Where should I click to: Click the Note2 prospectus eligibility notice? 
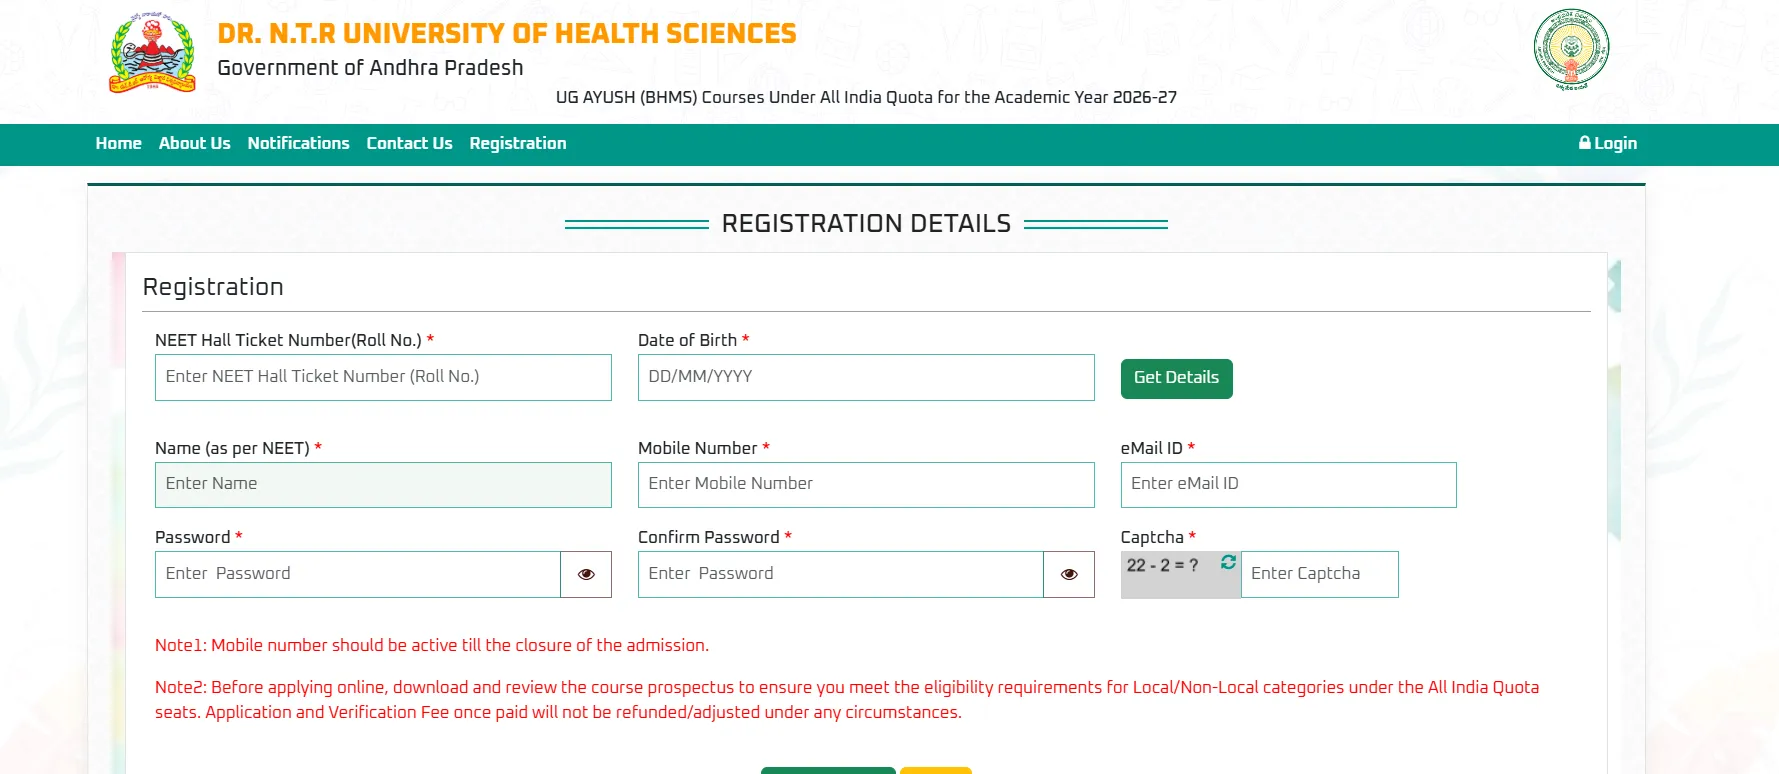point(847,699)
